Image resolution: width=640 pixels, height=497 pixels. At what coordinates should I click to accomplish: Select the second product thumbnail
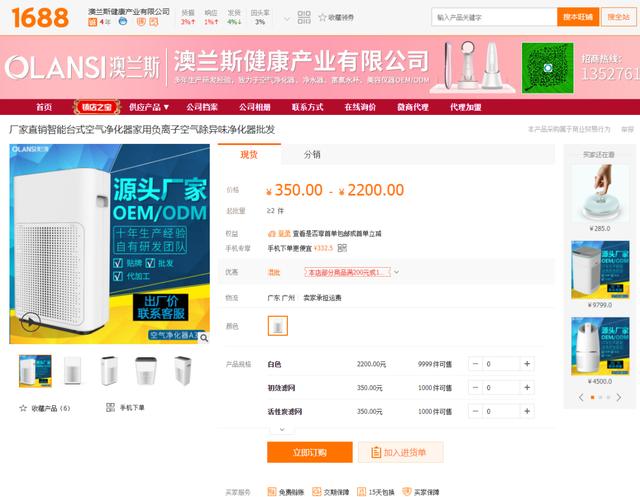click(x=73, y=371)
